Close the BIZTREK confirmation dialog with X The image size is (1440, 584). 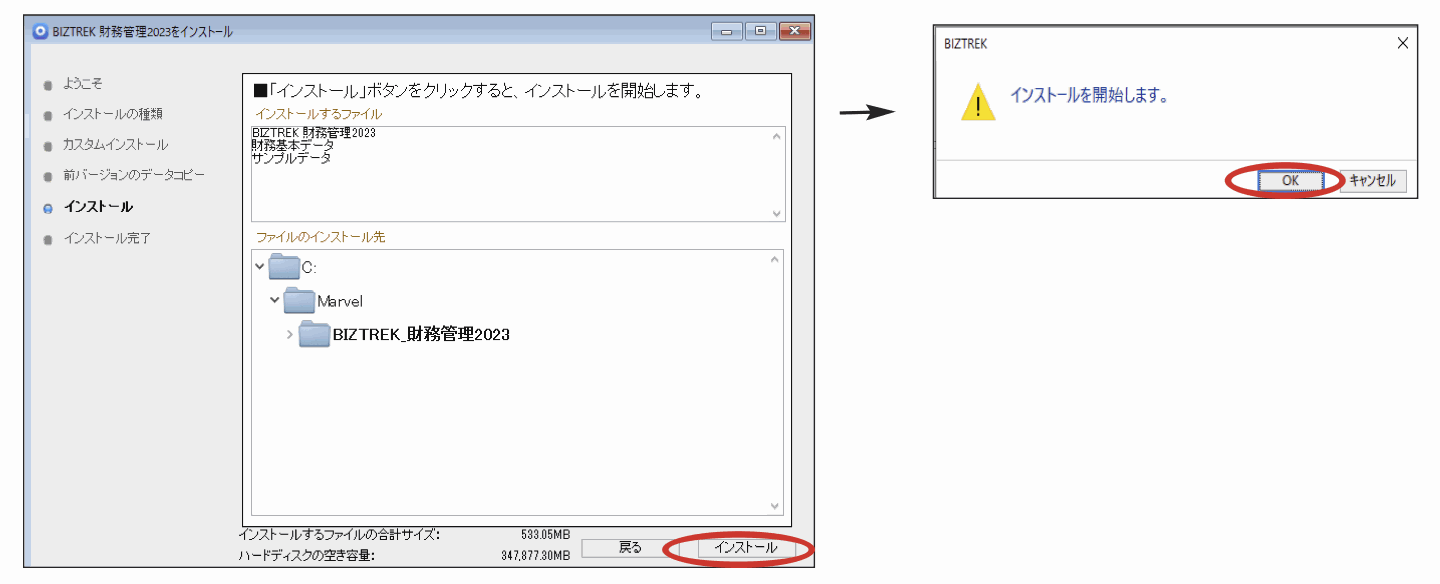[1402, 44]
